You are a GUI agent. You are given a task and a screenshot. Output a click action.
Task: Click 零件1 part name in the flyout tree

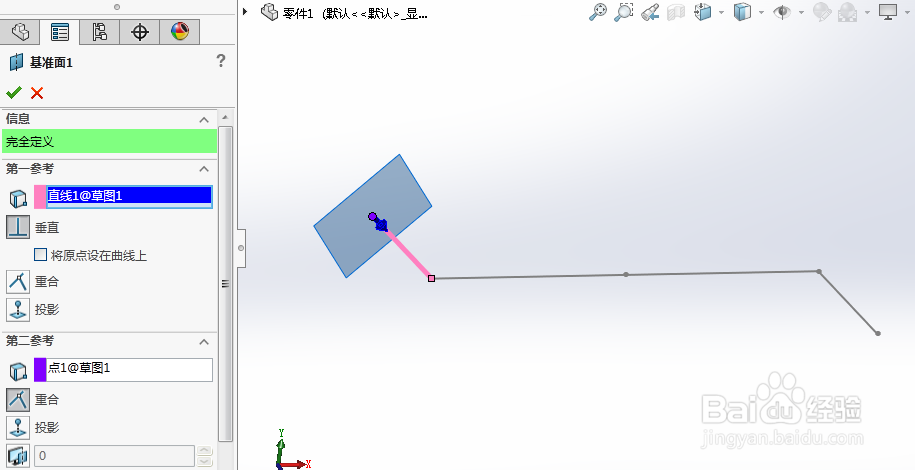pos(298,13)
